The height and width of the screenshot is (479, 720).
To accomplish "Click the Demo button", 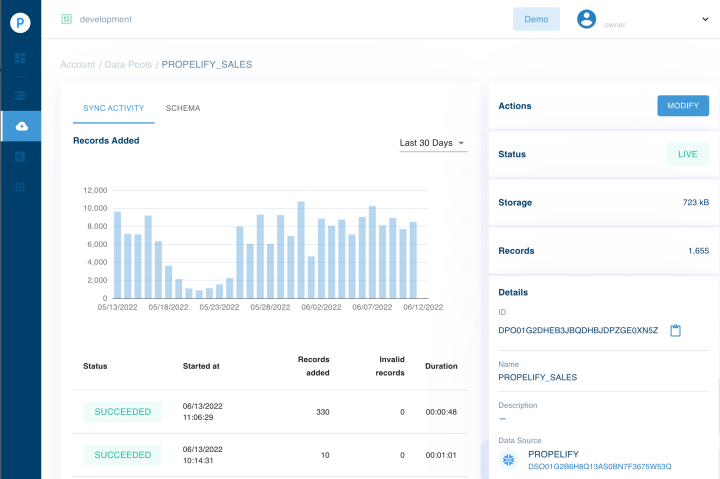I will click(536, 19).
